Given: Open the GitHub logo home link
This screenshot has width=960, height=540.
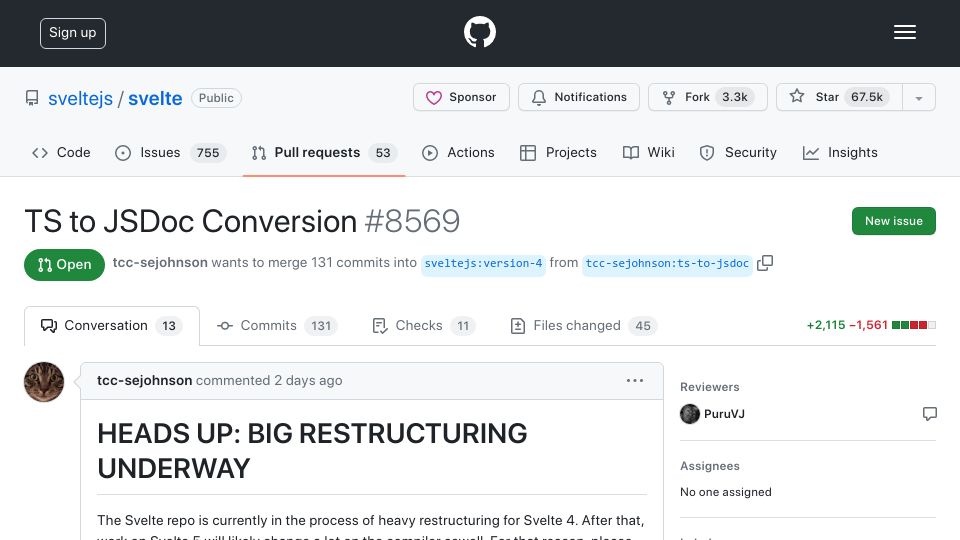Looking at the screenshot, I should (x=479, y=32).
